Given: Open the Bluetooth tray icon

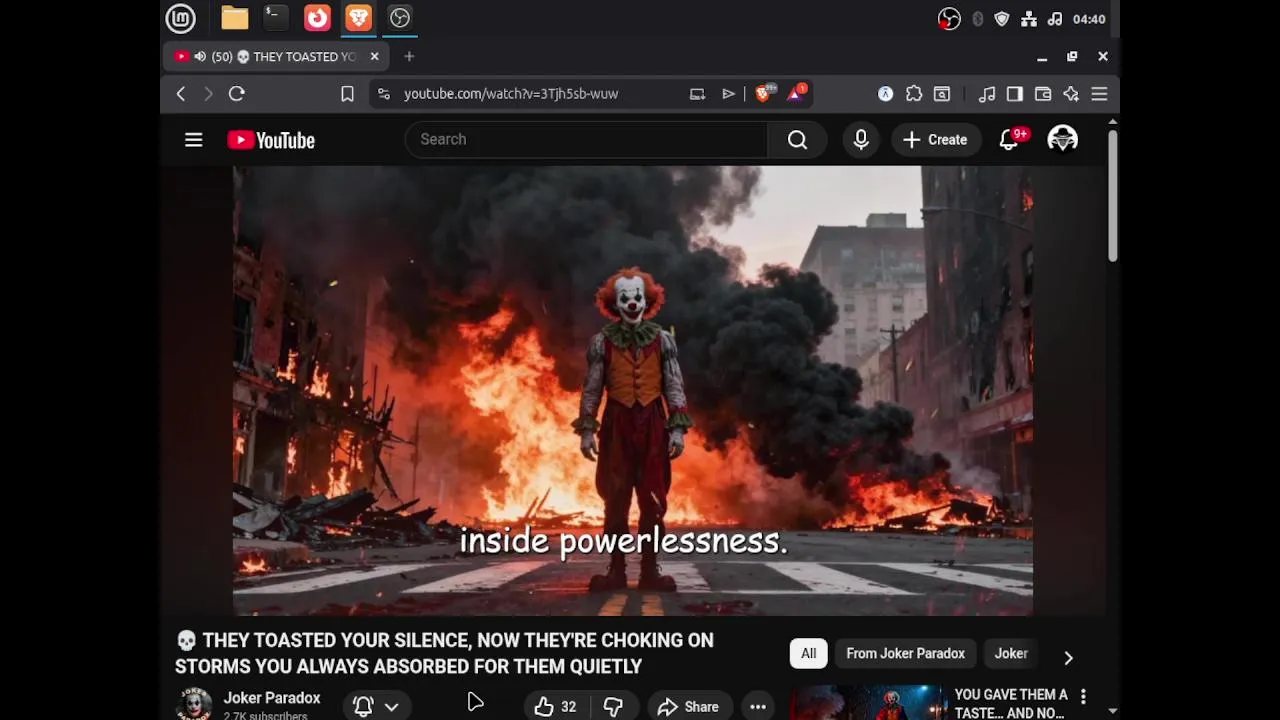Looking at the screenshot, I should click(978, 19).
